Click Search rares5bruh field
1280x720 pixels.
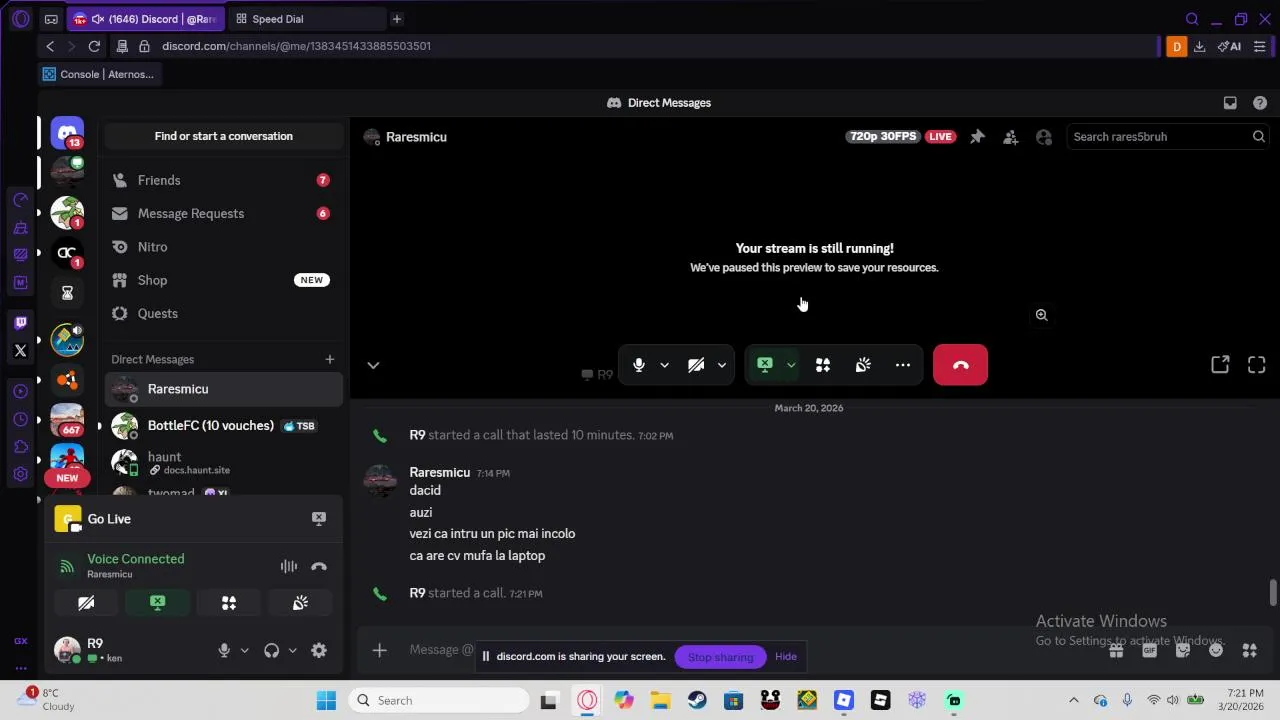pyautogui.click(x=1168, y=137)
